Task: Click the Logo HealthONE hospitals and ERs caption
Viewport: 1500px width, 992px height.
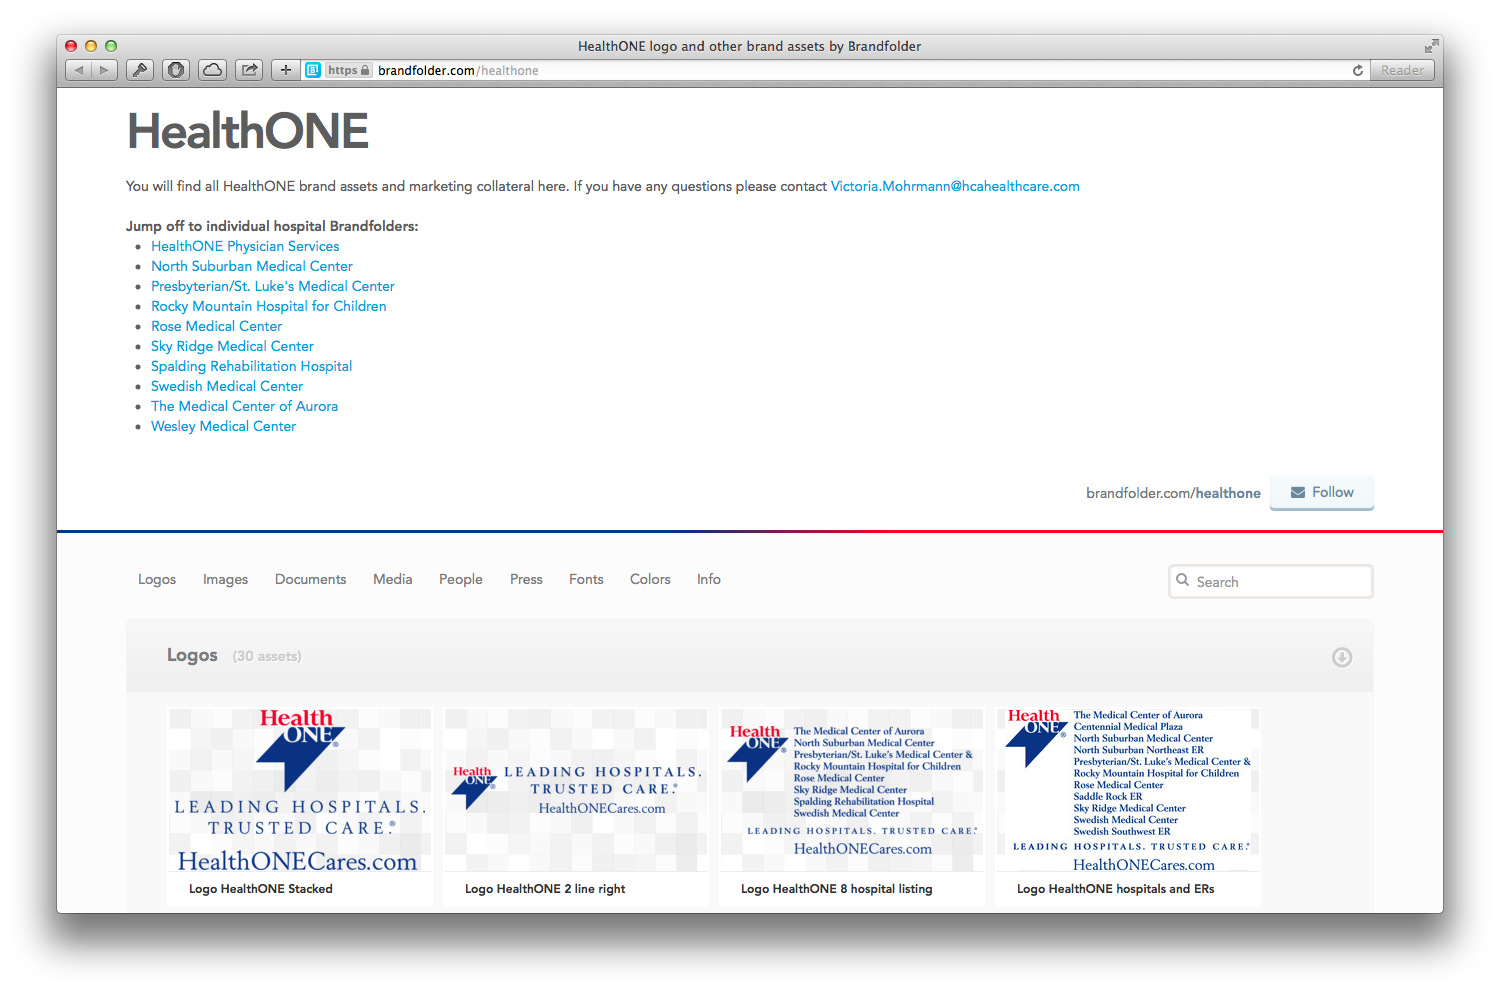Action: coord(1115,889)
